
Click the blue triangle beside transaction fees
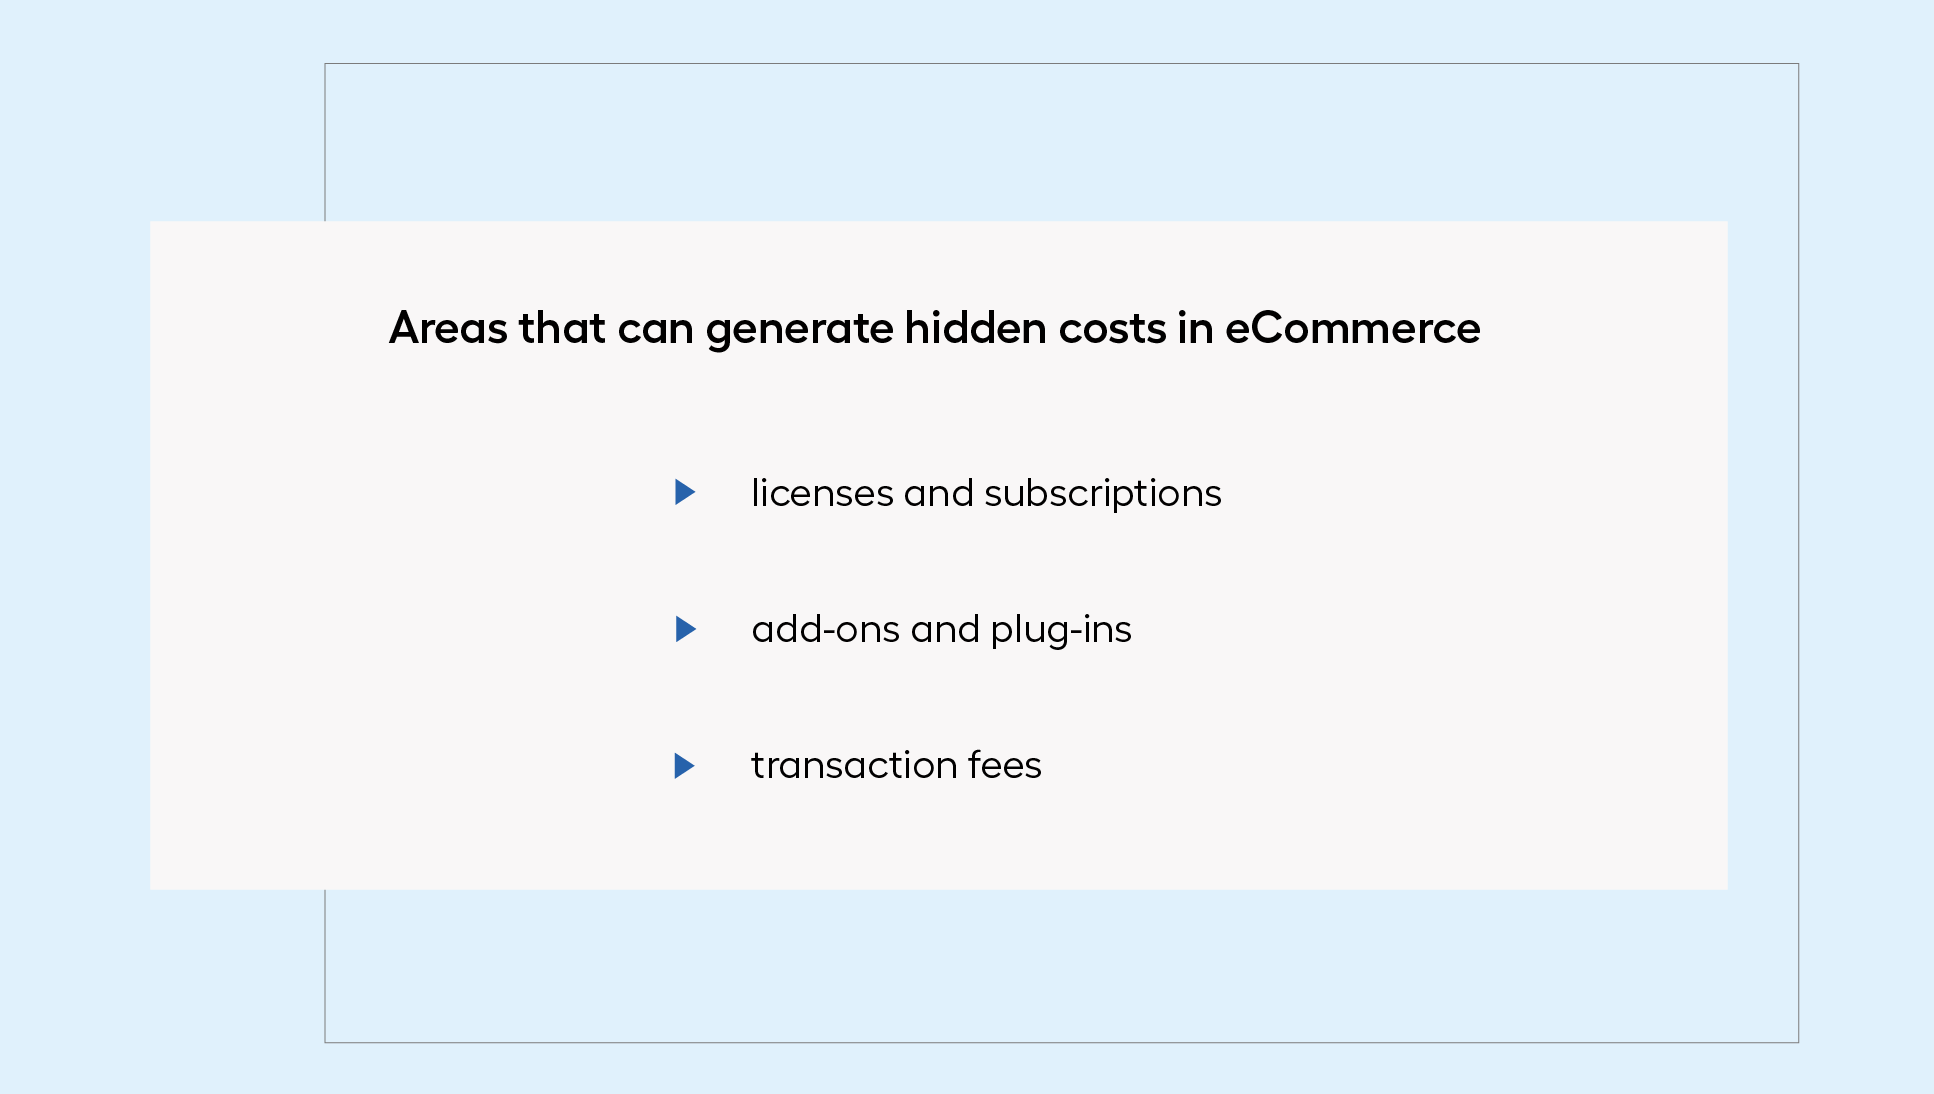click(x=685, y=766)
